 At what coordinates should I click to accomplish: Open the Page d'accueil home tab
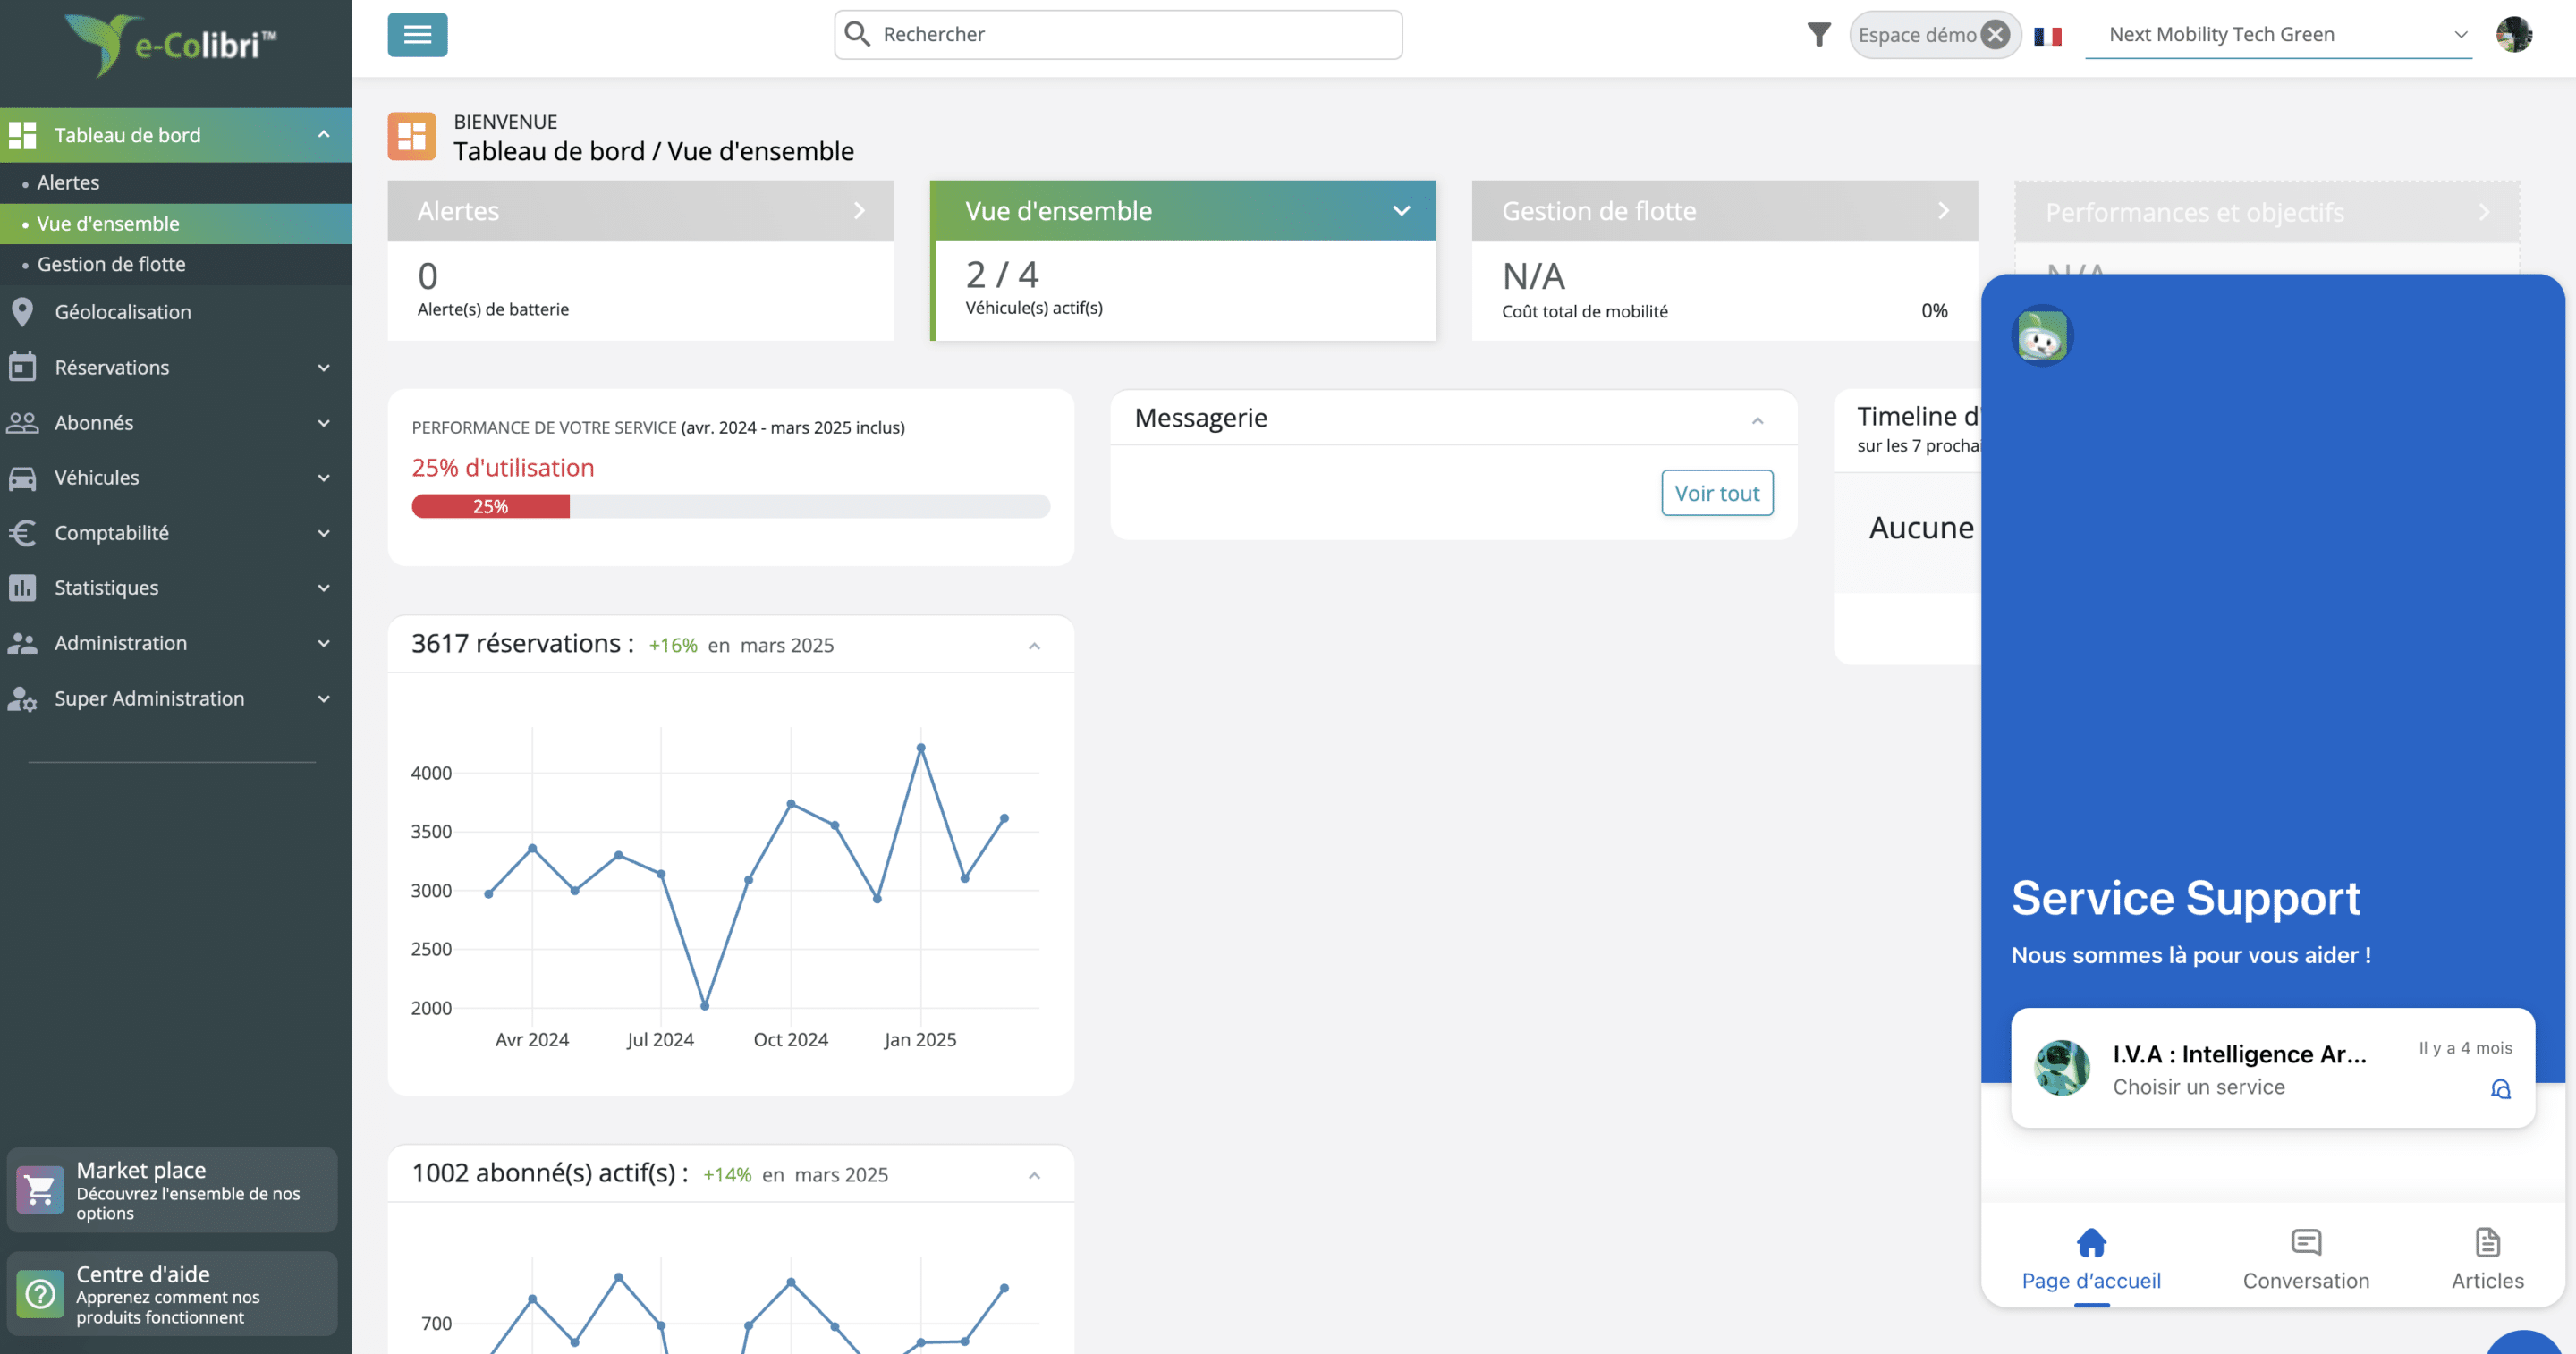tap(2091, 1259)
